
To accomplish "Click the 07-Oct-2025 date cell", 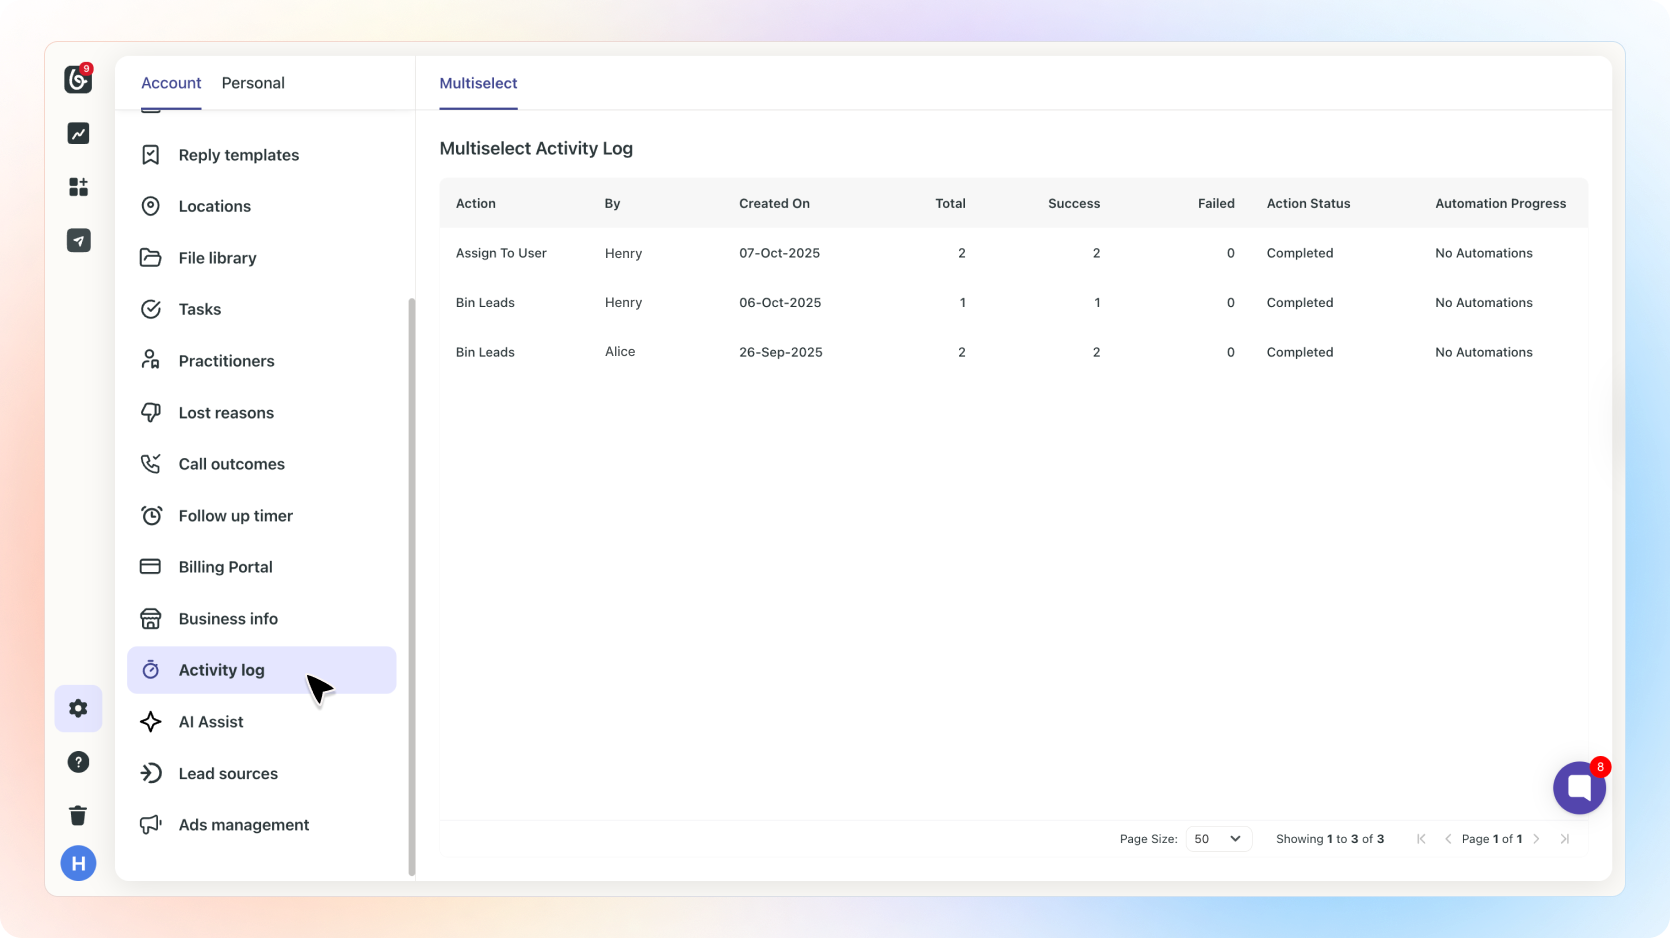I will pyautogui.click(x=780, y=253).
